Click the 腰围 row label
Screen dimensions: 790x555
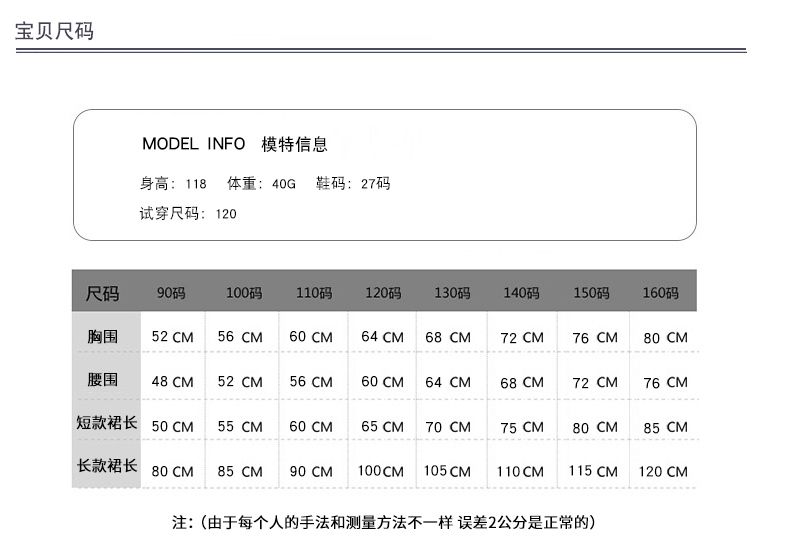tap(103, 379)
